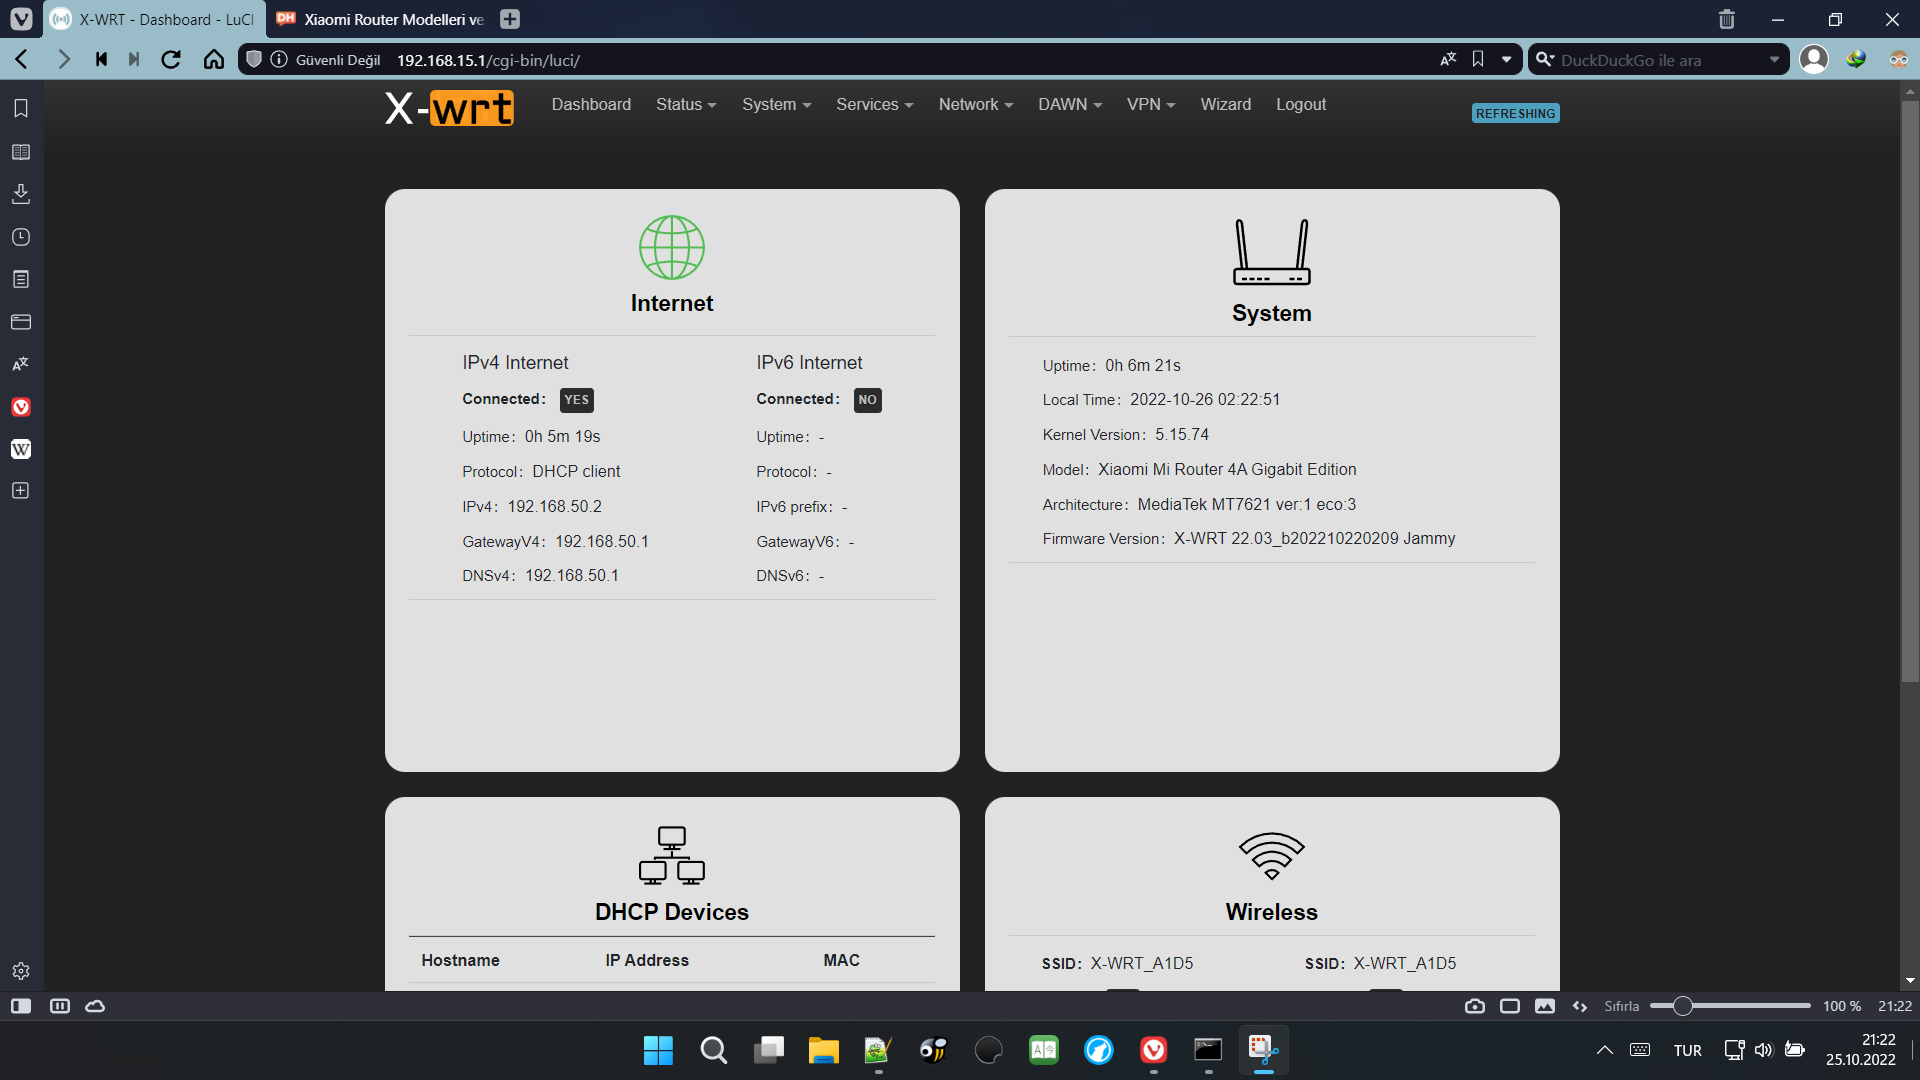Open the Reading List panel
Image resolution: width=1920 pixels, height=1080 pixels.
click(x=21, y=152)
